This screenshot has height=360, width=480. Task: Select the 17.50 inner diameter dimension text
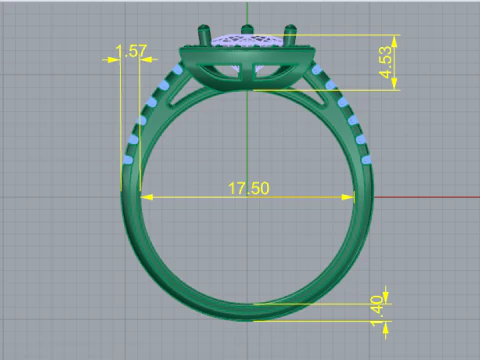click(249, 188)
